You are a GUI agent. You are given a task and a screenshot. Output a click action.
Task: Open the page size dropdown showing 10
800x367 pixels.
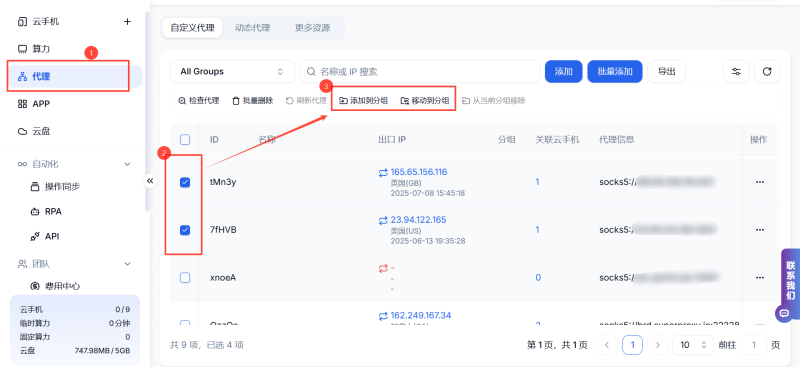pyautogui.click(x=693, y=345)
